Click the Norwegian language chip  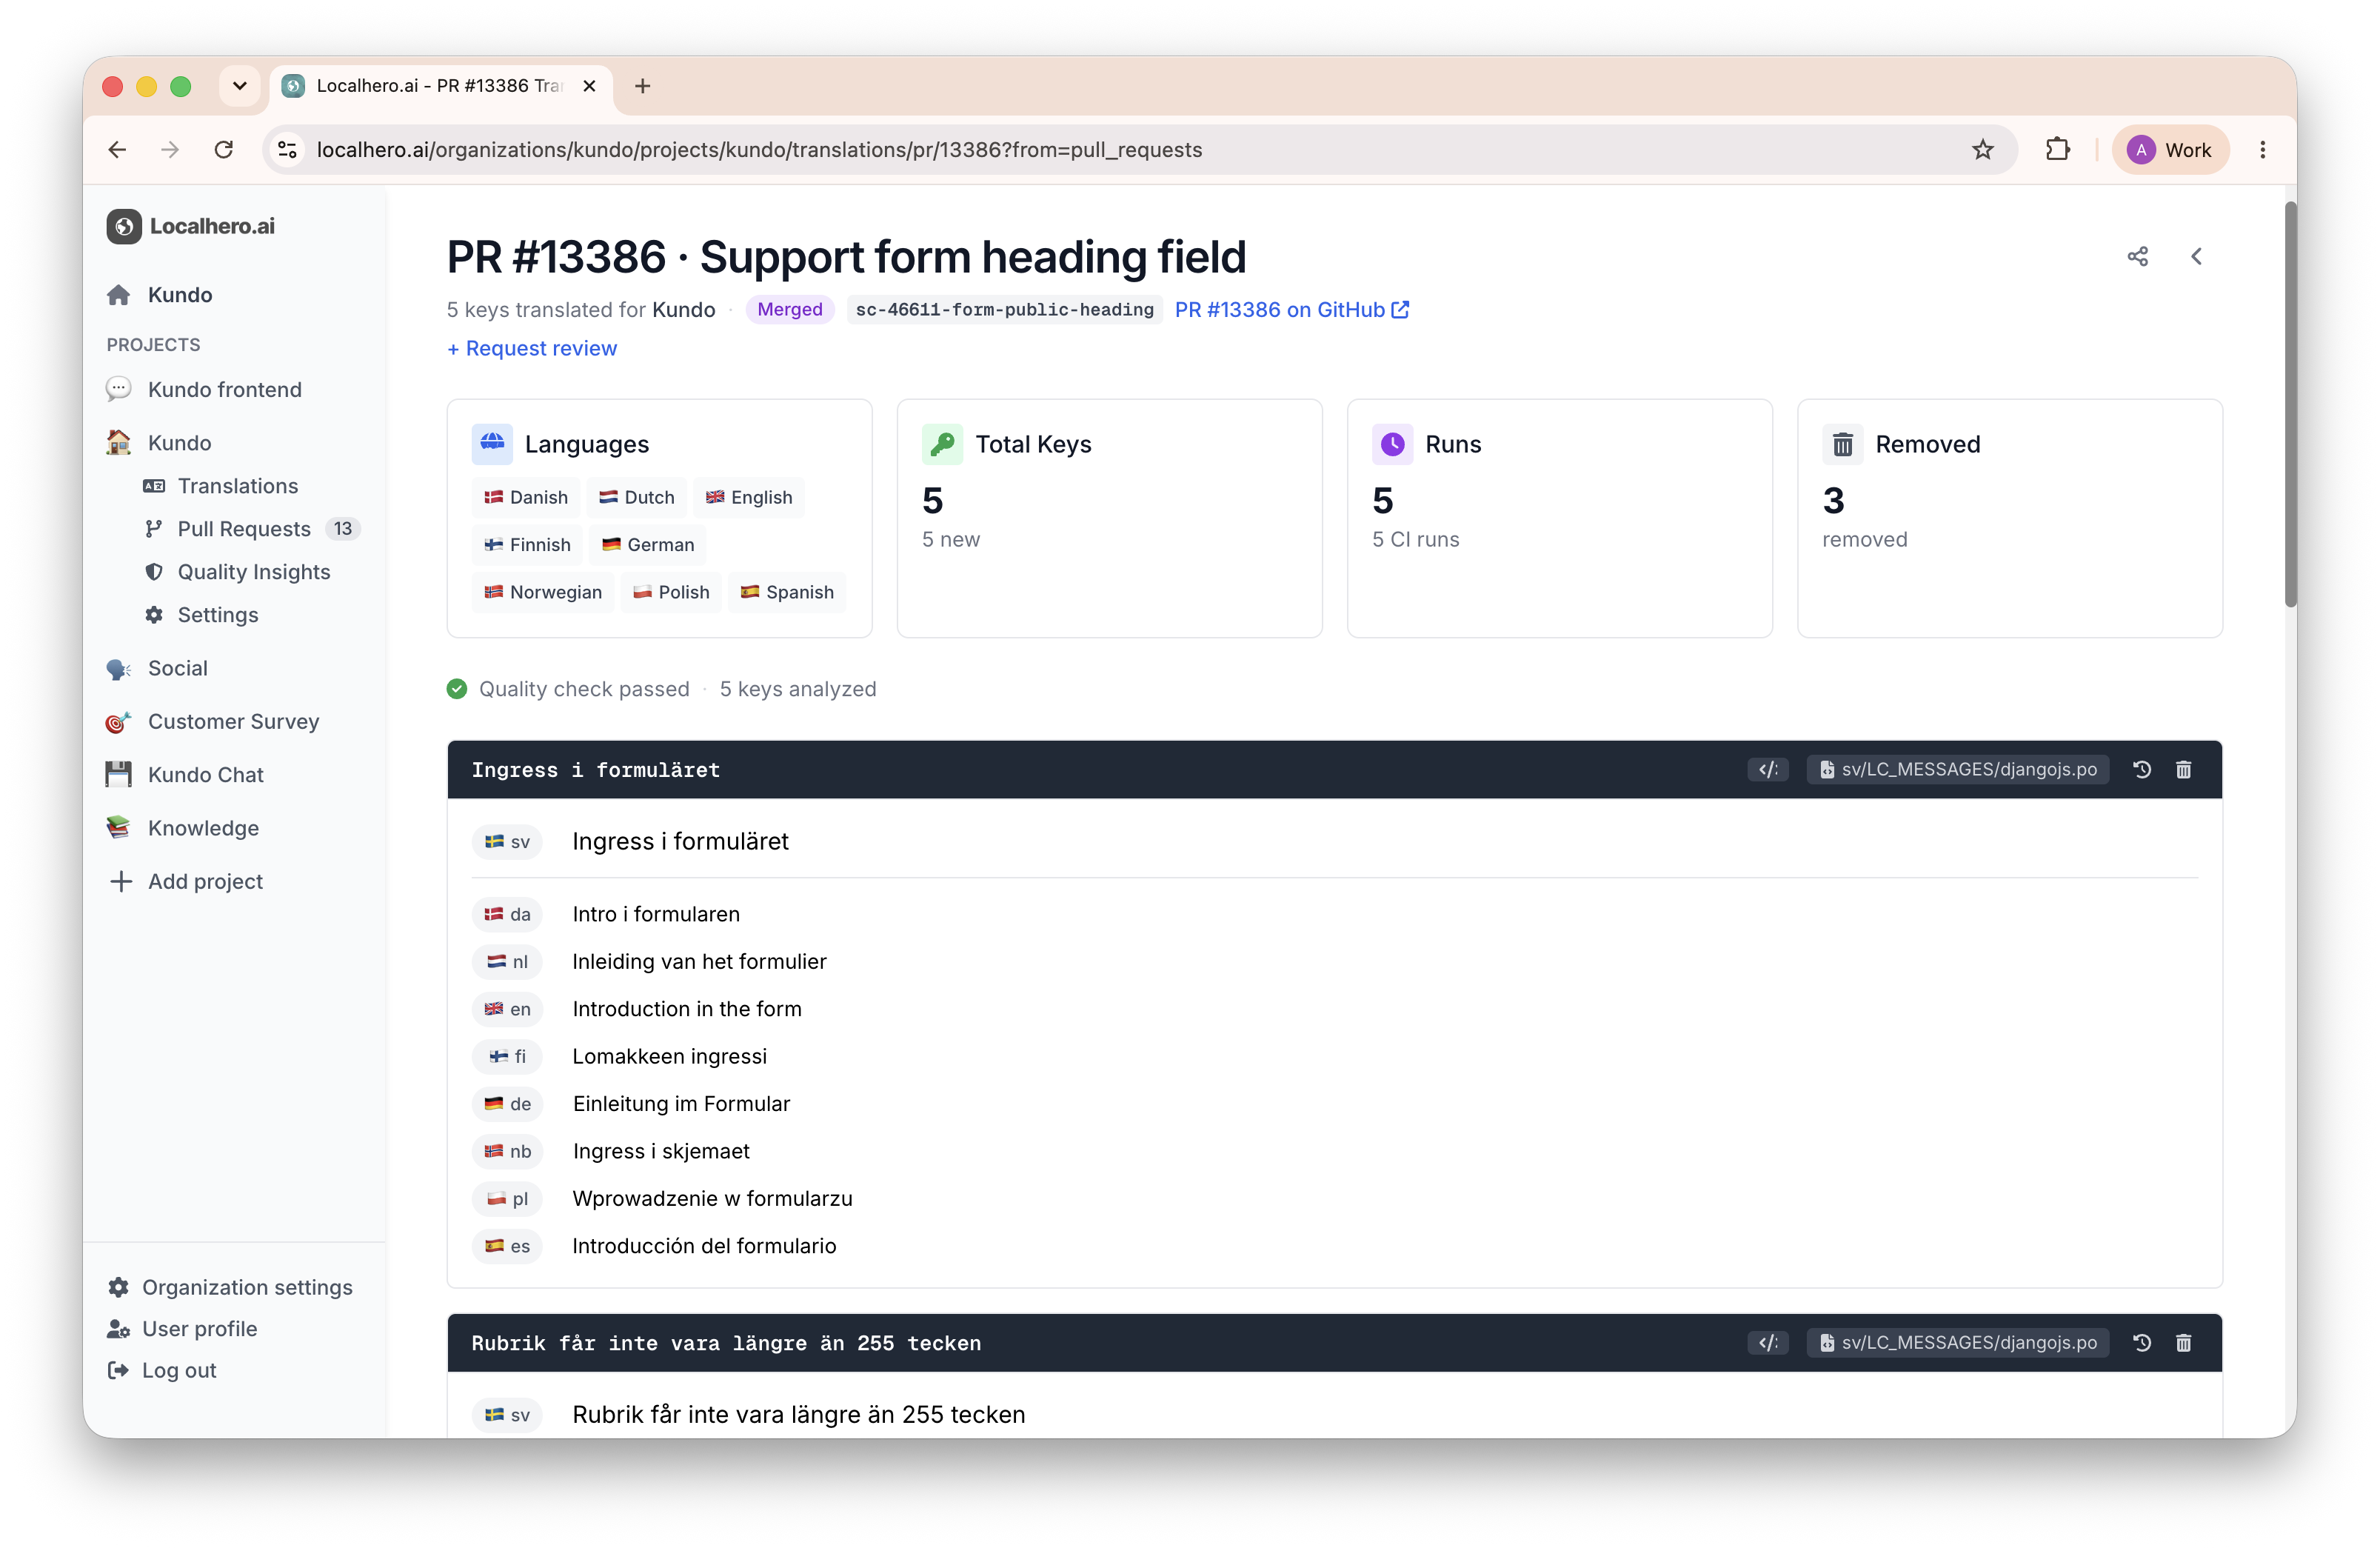(x=543, y=592)
